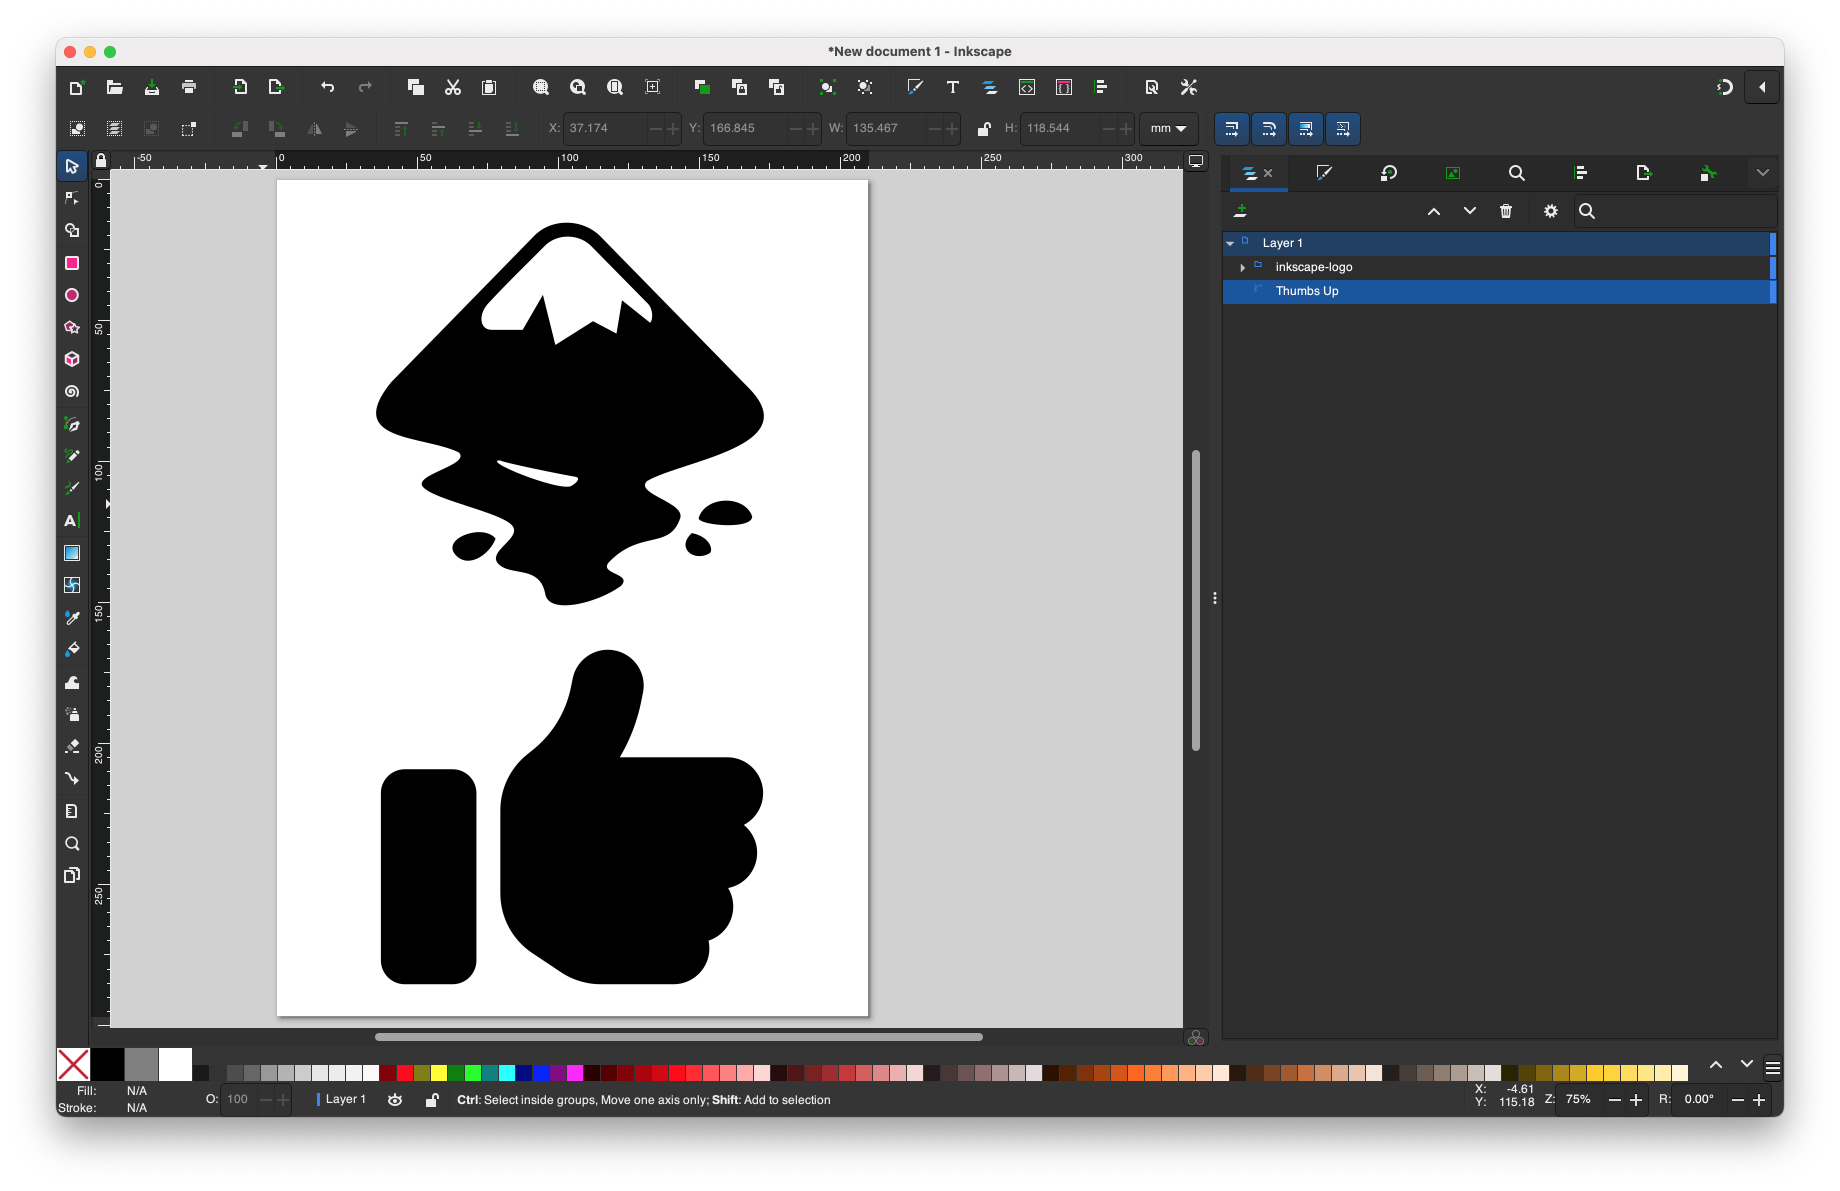Toggle scale rounded corners option
Screen dimensions: 1840x1191
pos(1269,128)
